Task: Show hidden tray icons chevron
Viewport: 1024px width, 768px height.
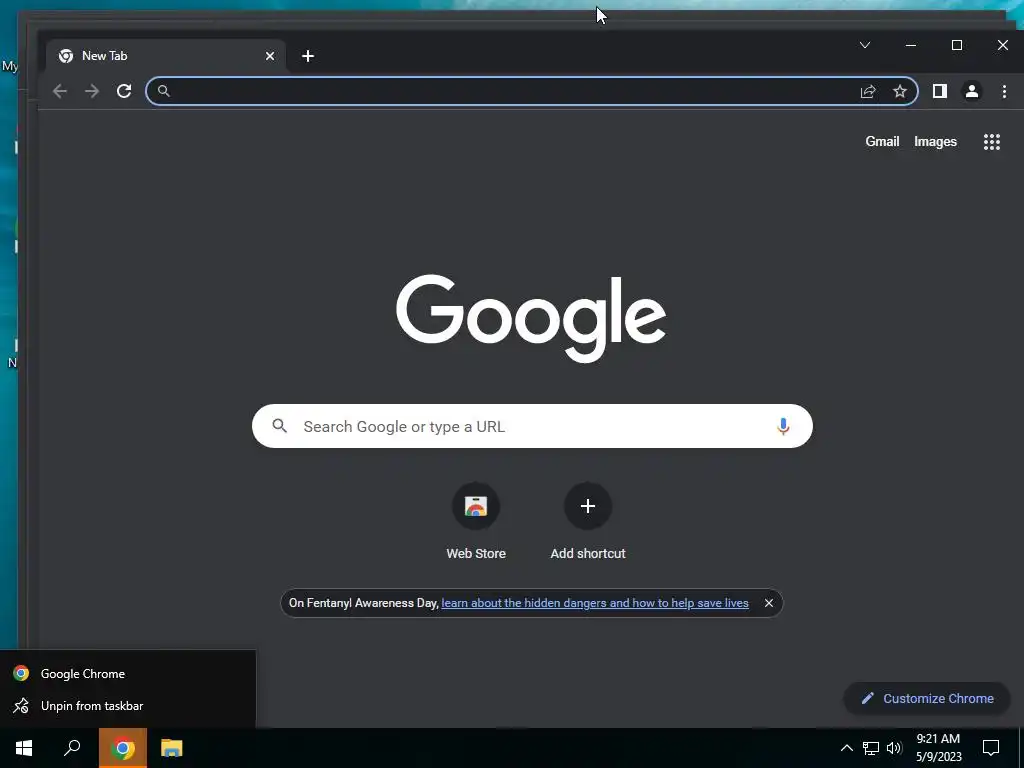Action: 846,748
